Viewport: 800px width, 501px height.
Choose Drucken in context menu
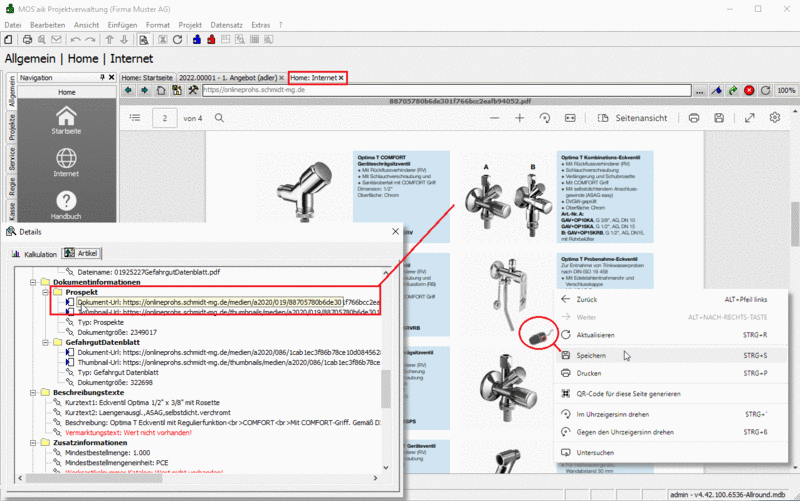670,373
